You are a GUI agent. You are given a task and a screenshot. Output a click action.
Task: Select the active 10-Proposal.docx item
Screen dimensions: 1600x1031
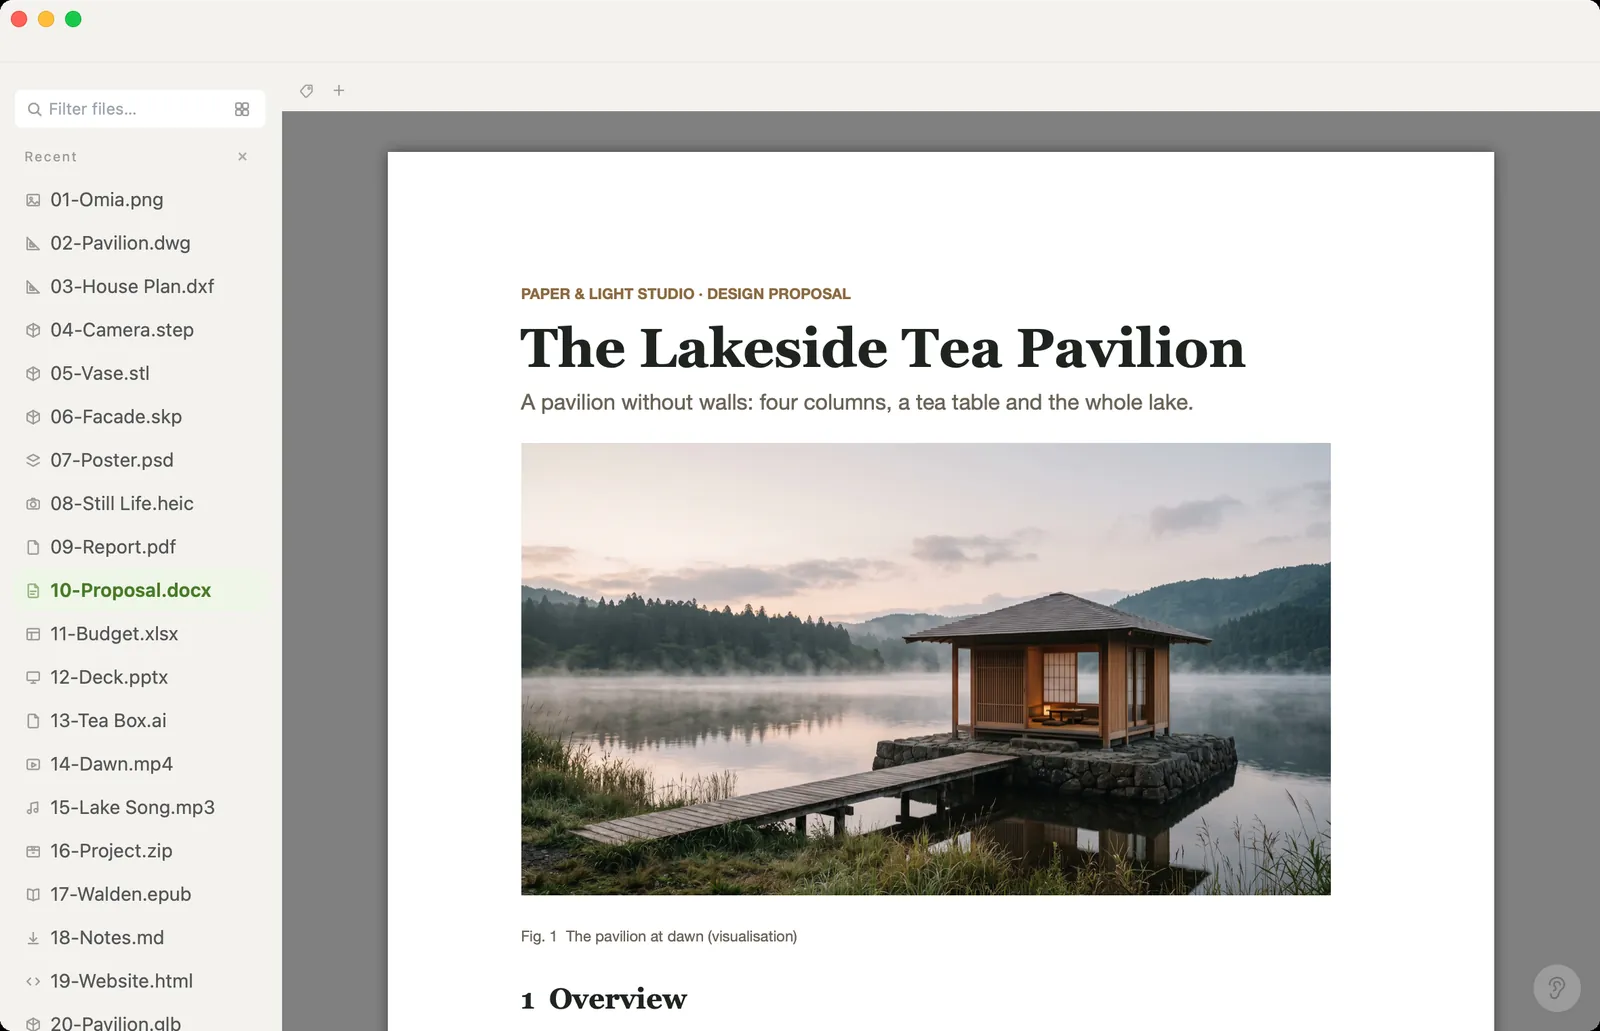click(140, 590)
